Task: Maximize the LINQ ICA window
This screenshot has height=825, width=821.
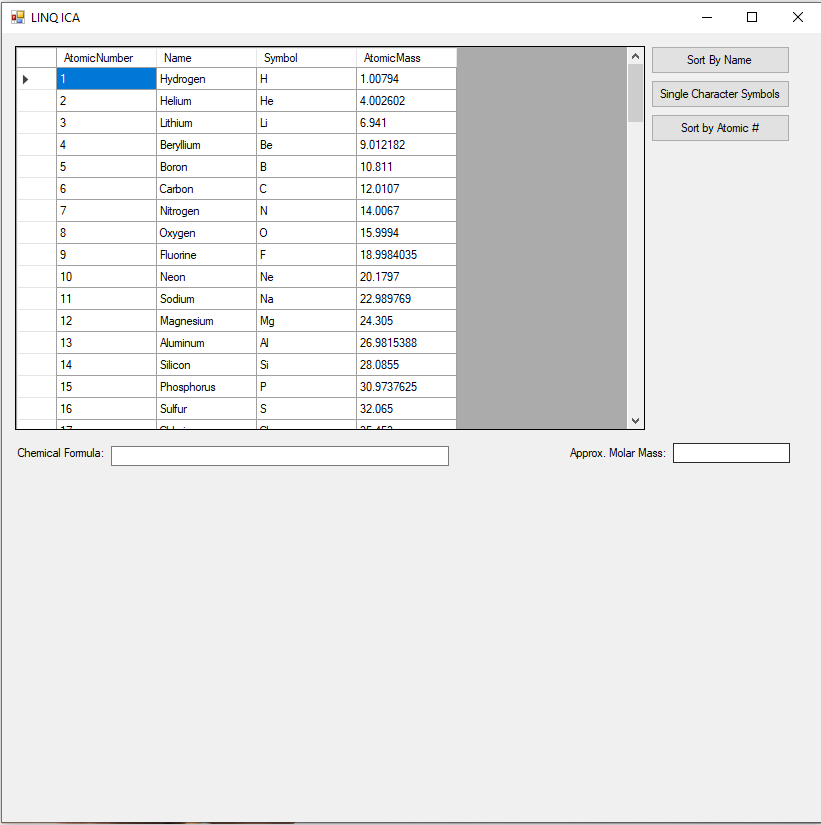Action: click(752, 17)
